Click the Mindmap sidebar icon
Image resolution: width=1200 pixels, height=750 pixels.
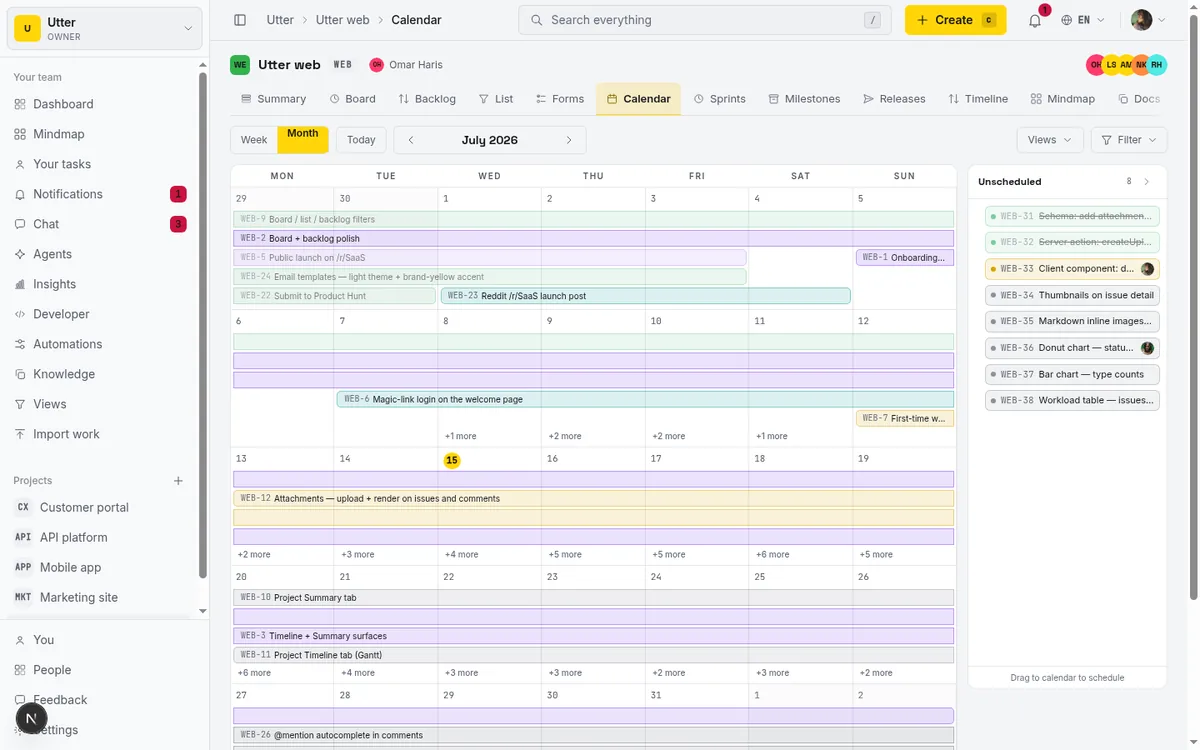tap(20, 134)
